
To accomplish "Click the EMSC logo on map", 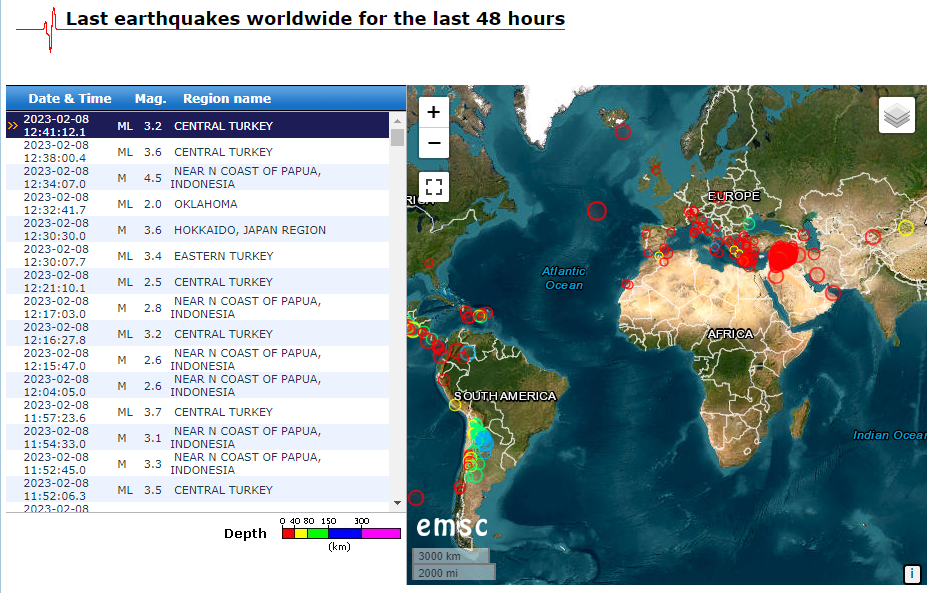I will pyautogui.click(x=452, y=527).
